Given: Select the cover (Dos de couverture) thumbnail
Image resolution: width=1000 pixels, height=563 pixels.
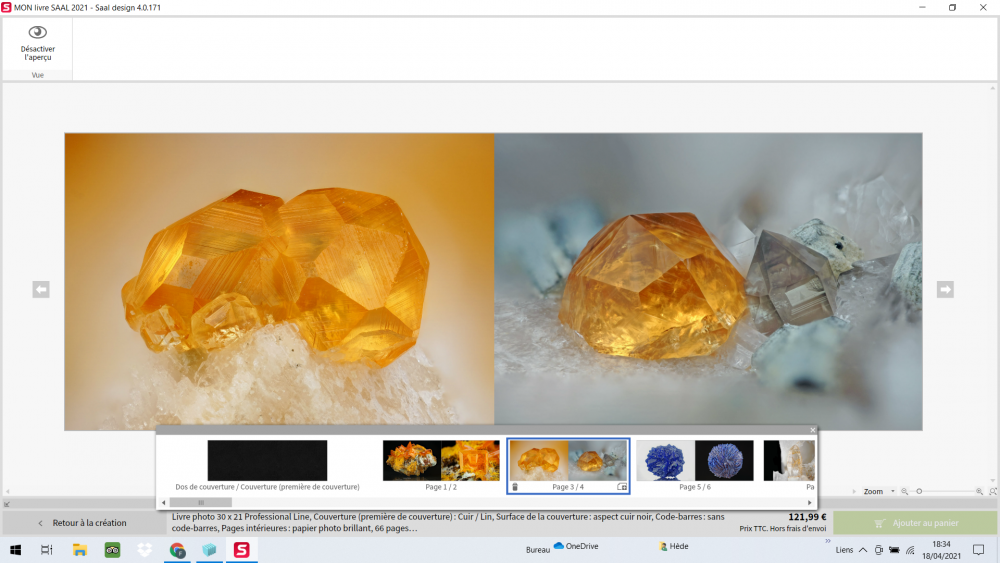Looking at the screenshot, I should (x=267, y=461).
